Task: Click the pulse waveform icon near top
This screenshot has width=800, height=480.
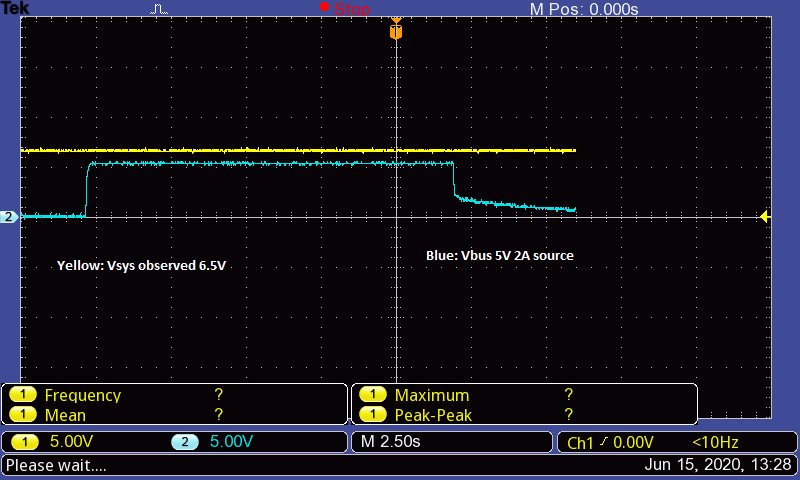Action: (159, 9)
